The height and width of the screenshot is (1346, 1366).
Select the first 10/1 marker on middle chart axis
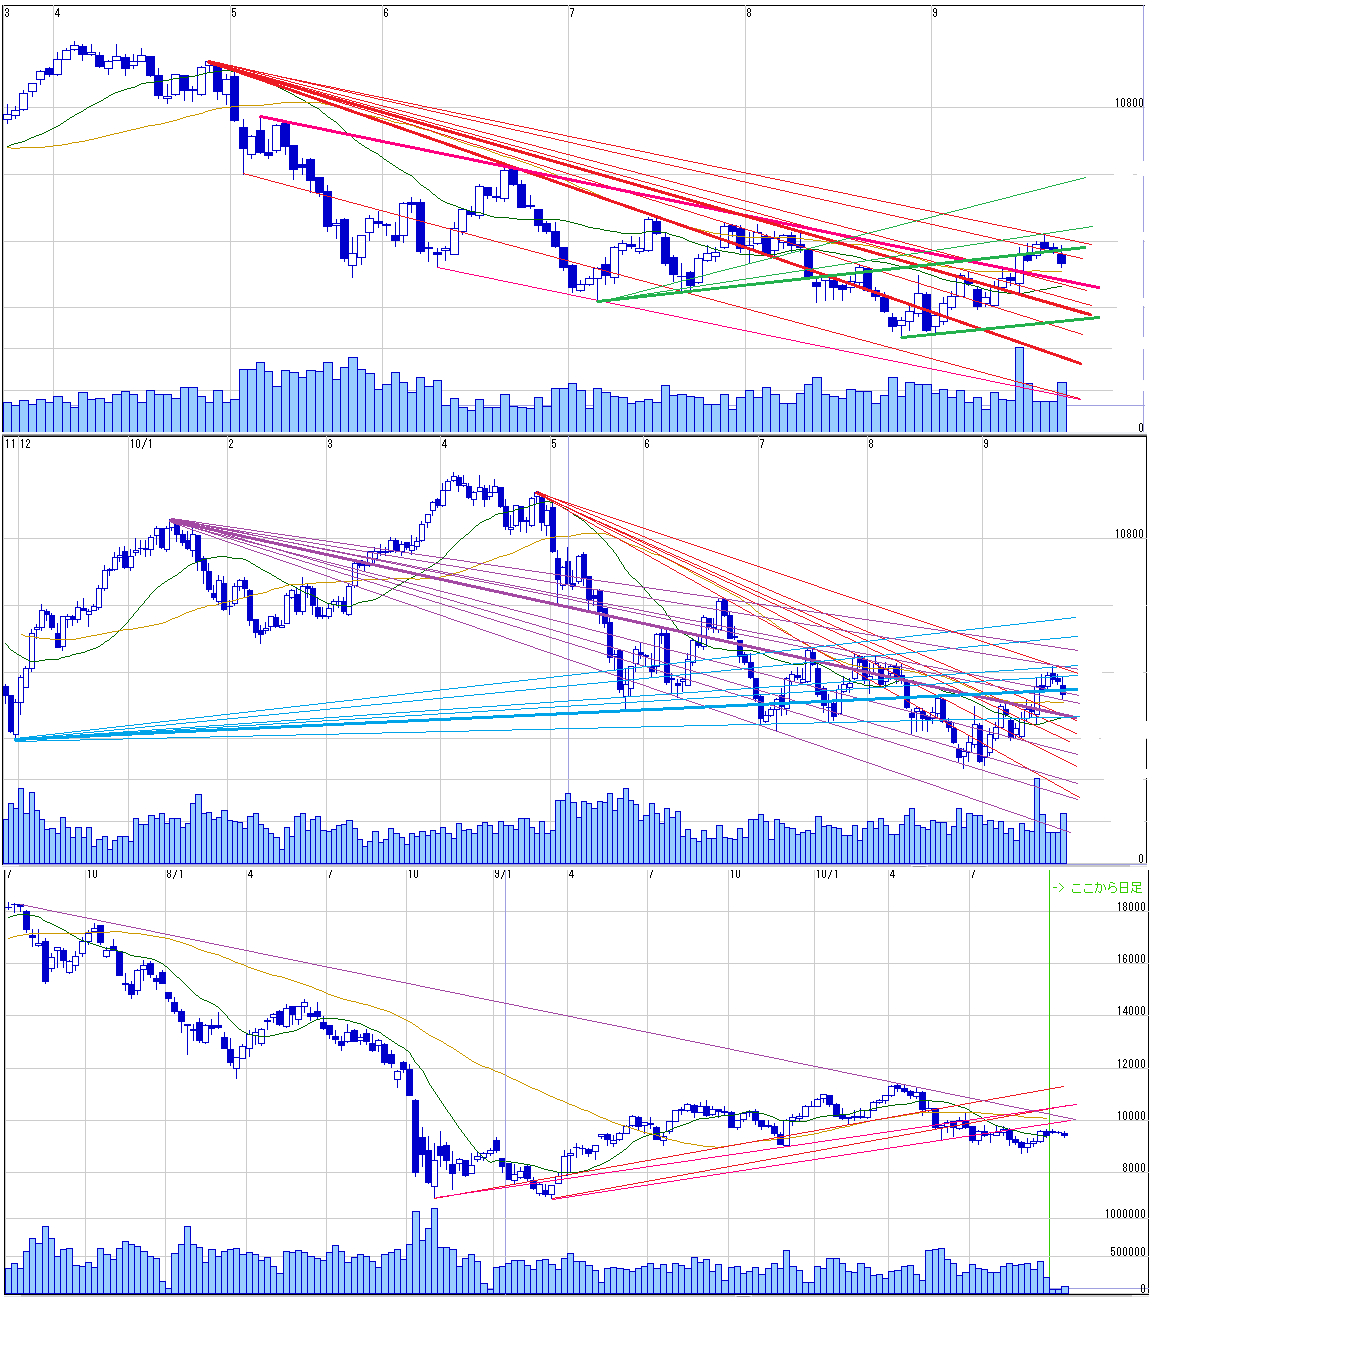coord(141,444)
